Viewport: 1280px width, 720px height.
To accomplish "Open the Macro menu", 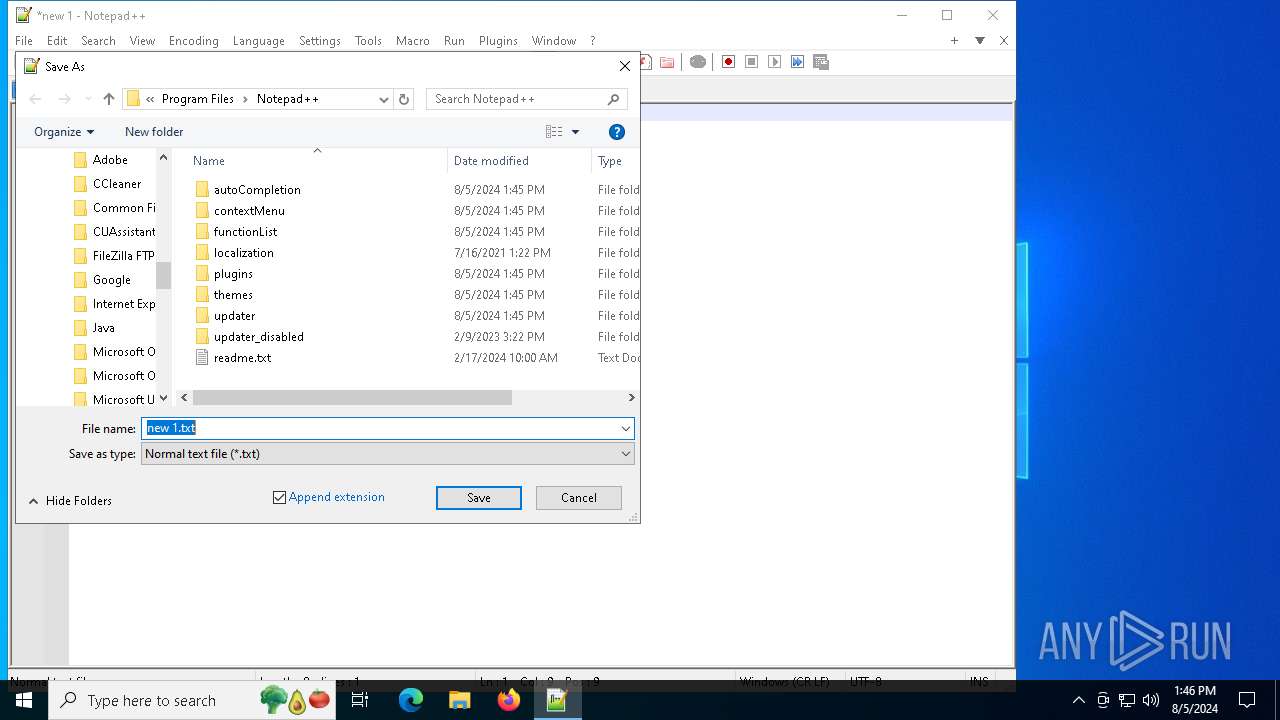I will [413, 41].
